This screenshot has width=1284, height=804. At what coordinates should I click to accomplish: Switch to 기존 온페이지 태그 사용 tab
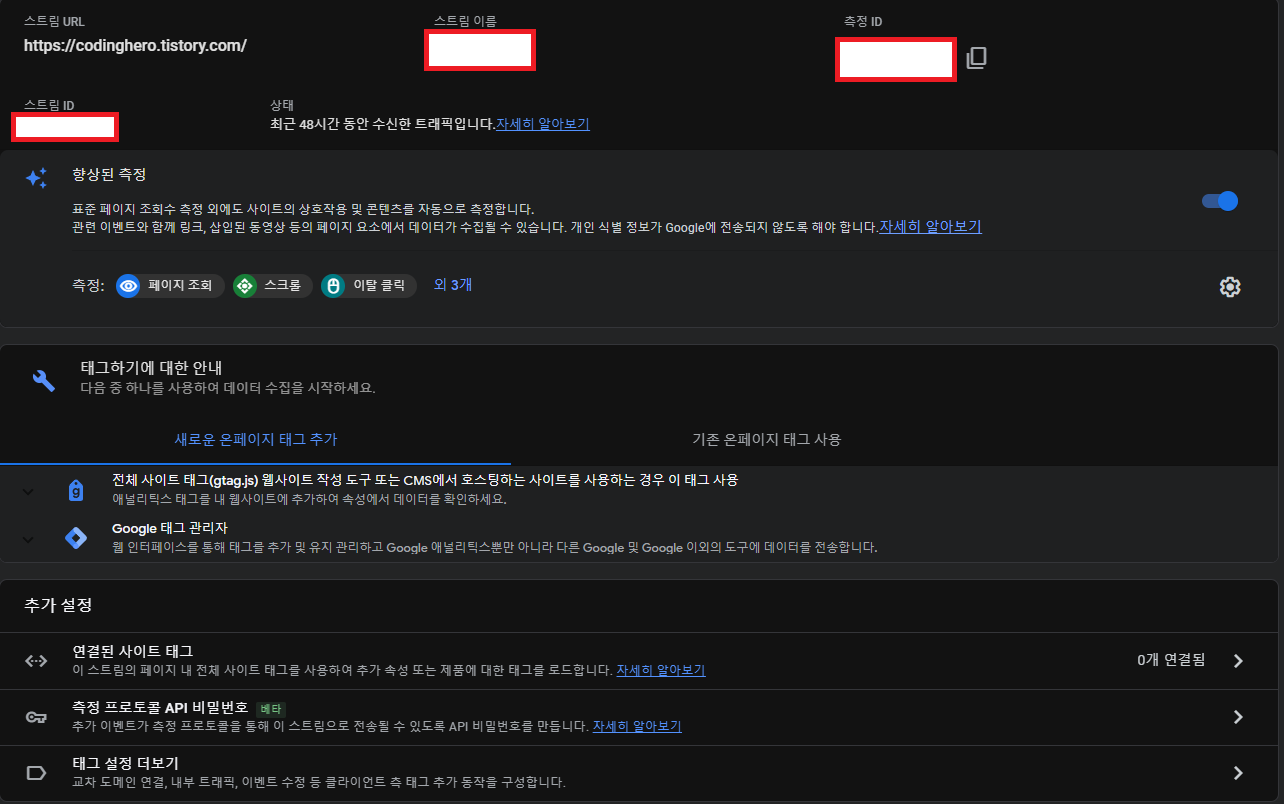click(767, 439)
